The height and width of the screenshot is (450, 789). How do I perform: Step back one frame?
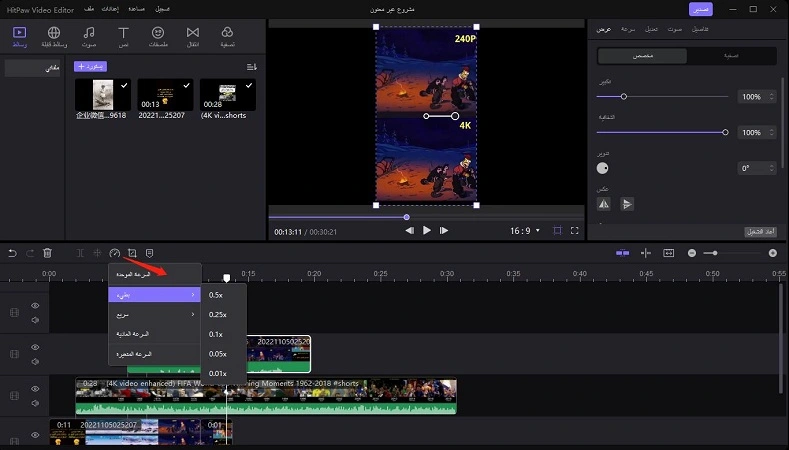pos(410,231)
